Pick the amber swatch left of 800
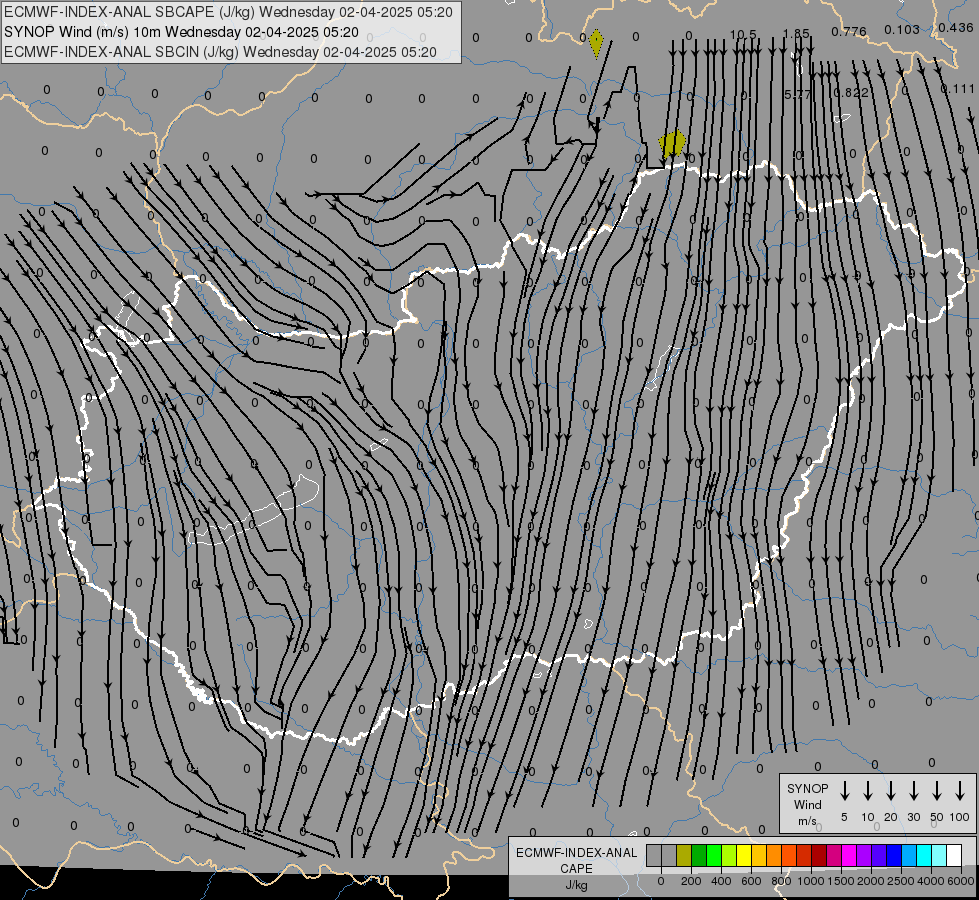This screenshot has width=979, height=900. click(x=774, y=855)
